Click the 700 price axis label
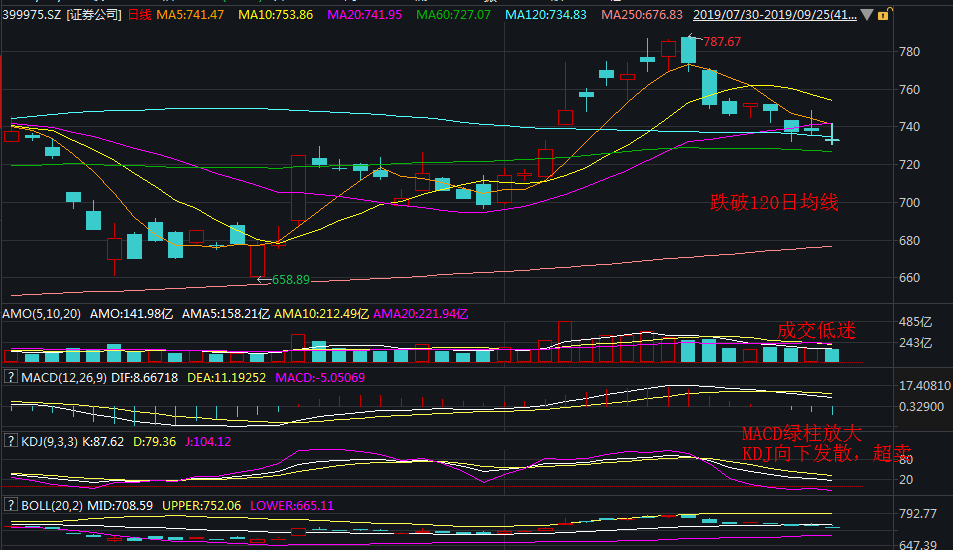Image resolution: width=953 pixels, height=550 pixels. tap(909, 202)
